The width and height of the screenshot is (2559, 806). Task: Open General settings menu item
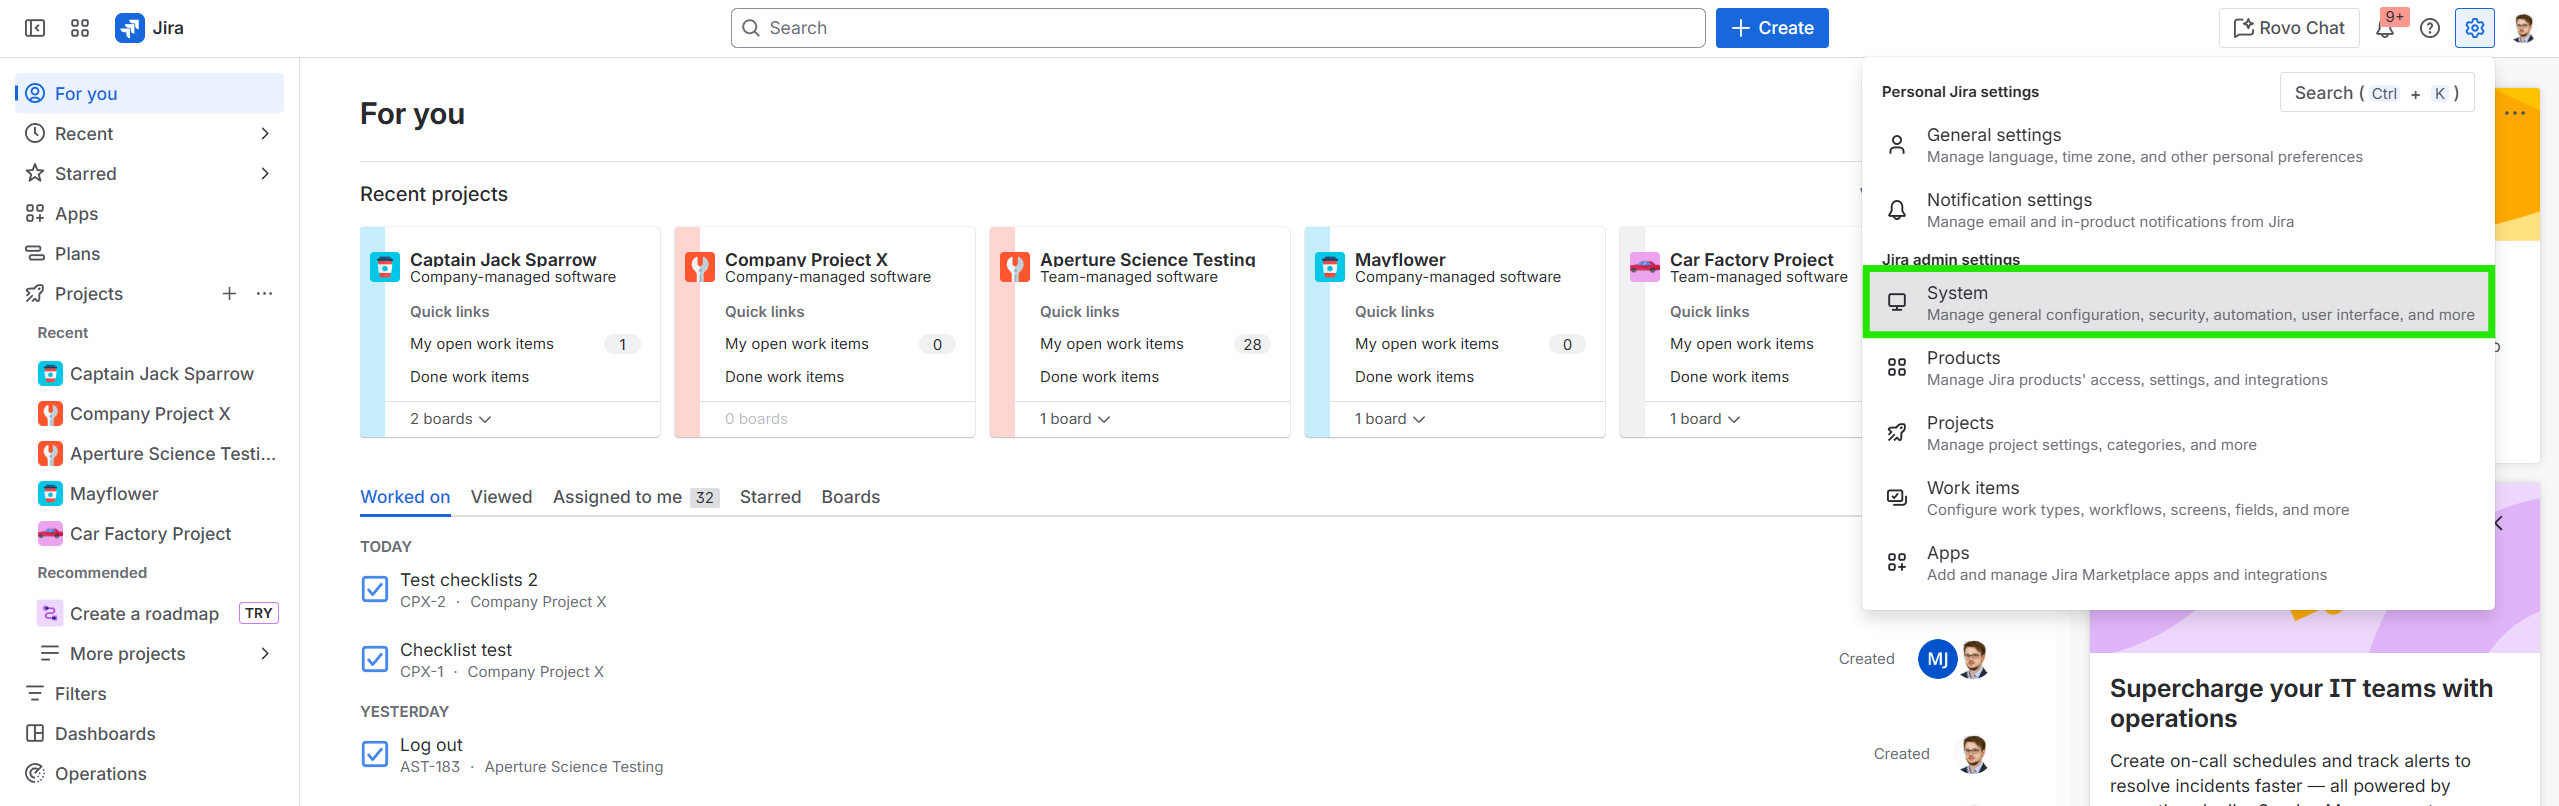[2178, 145]
